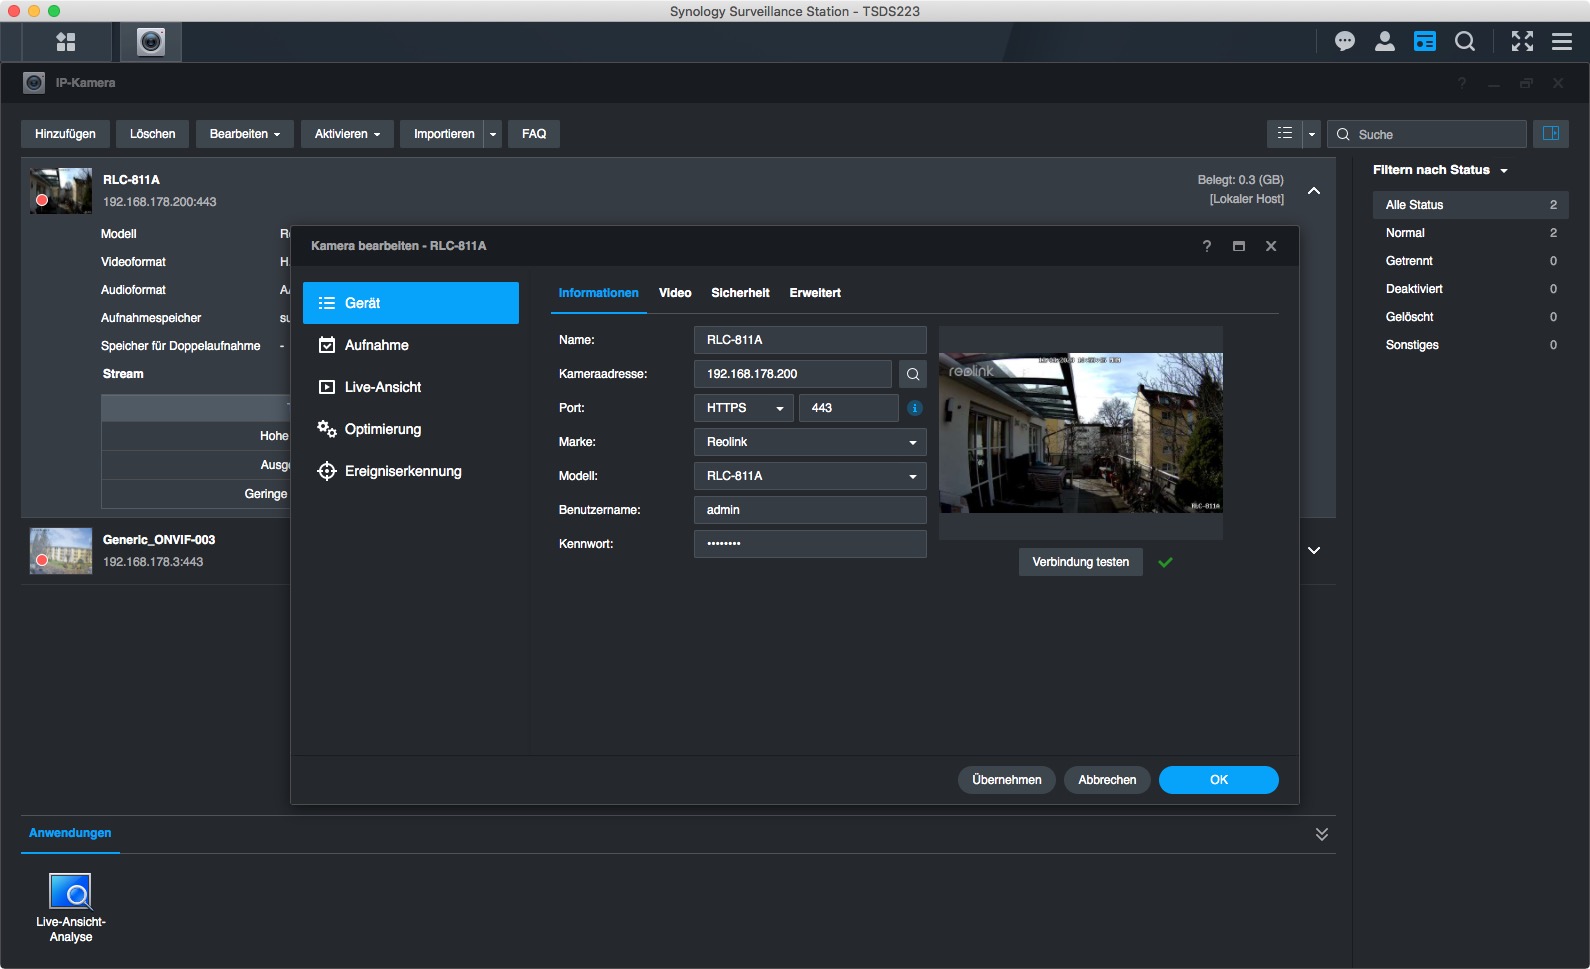This screenshot has height=969, width=1590.
Task: Open the user account icon
Action: click(x=1384, y=42)
